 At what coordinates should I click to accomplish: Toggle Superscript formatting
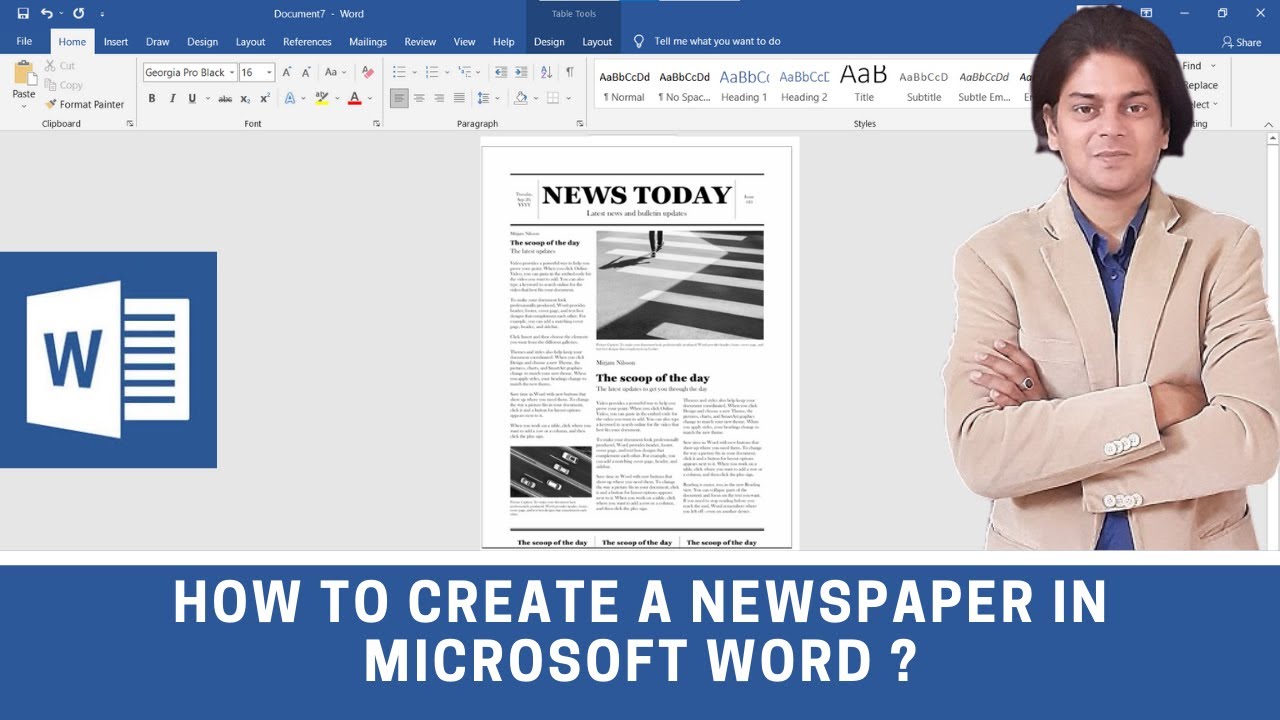[x=265, y=98]
